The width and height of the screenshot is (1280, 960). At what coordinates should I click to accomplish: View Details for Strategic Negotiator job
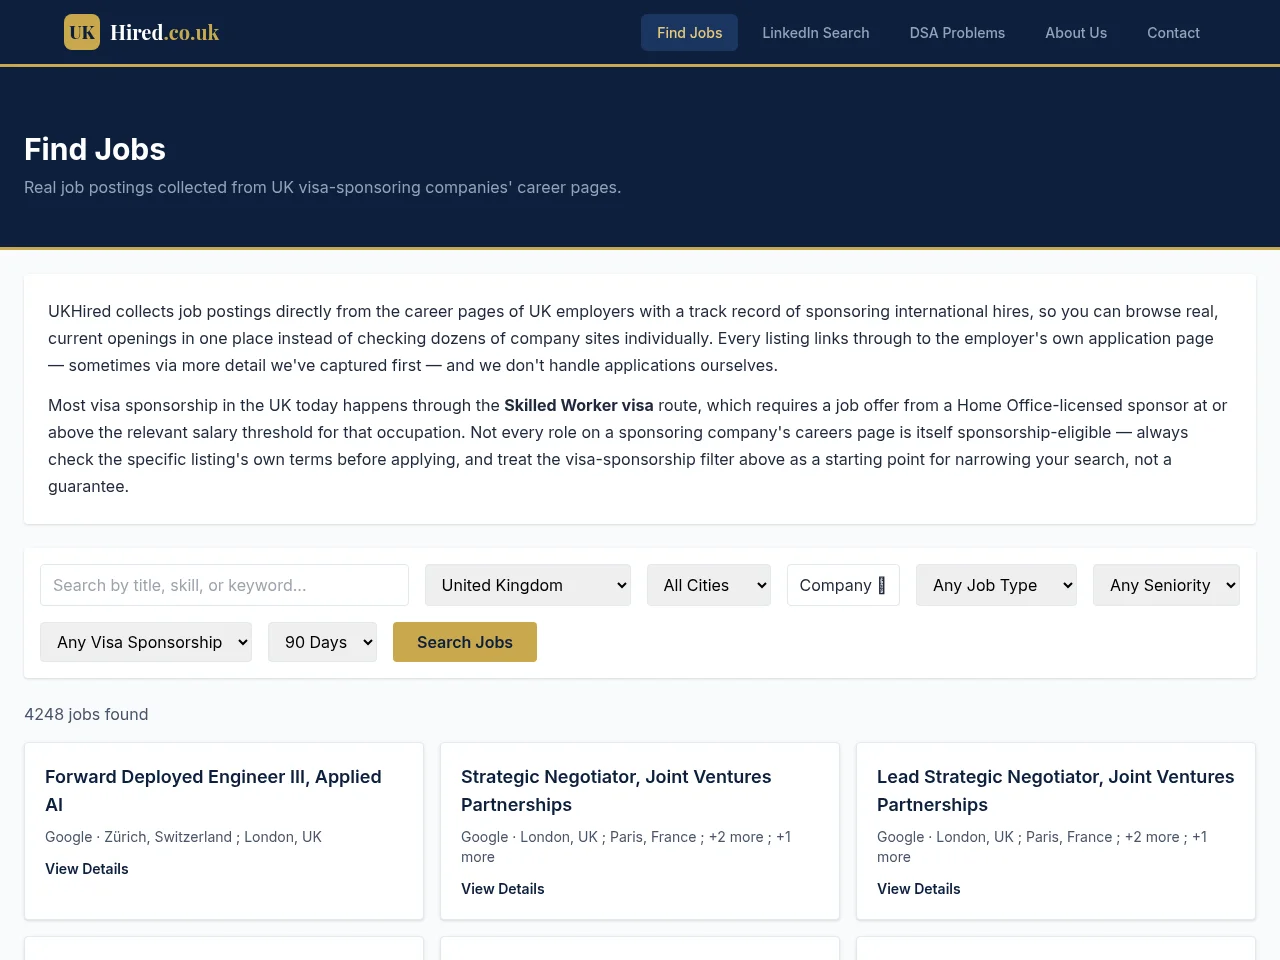(503, 888)
